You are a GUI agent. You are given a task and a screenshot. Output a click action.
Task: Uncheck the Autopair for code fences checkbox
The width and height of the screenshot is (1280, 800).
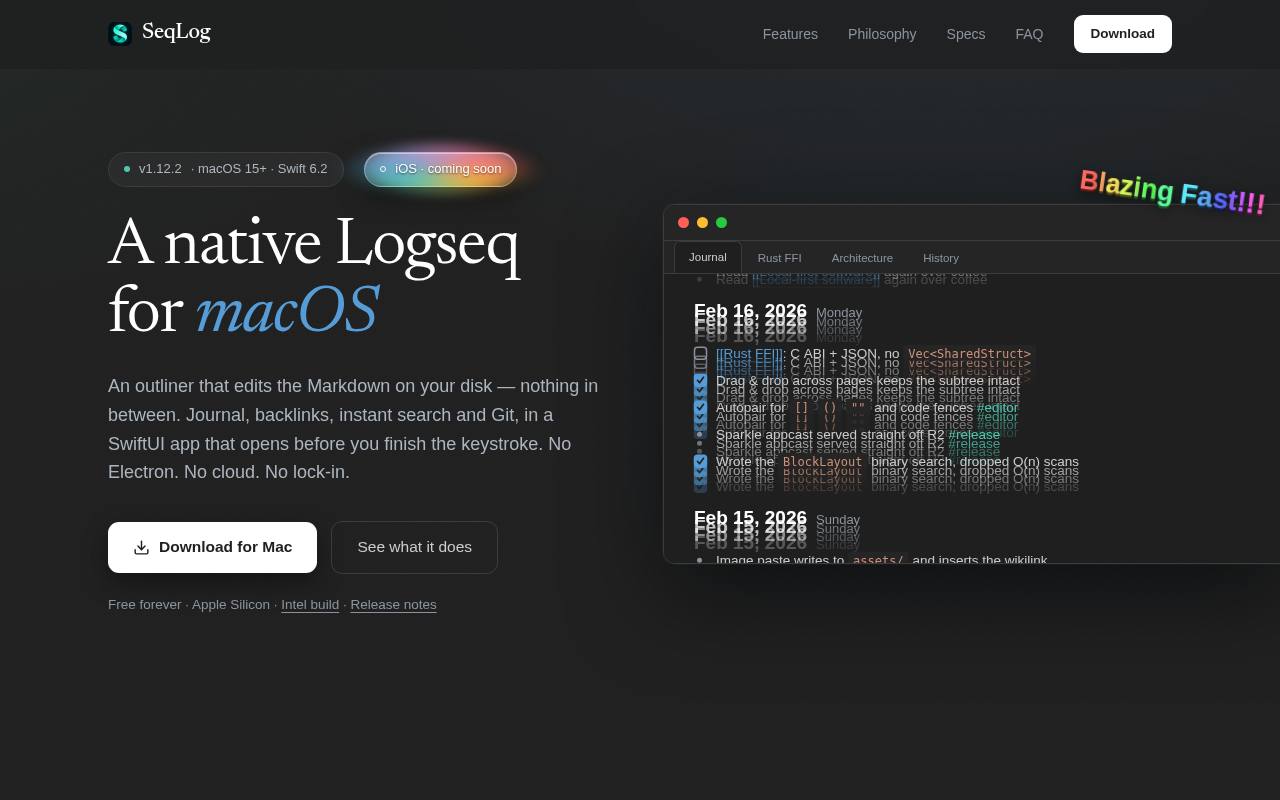tap(700, 408)
